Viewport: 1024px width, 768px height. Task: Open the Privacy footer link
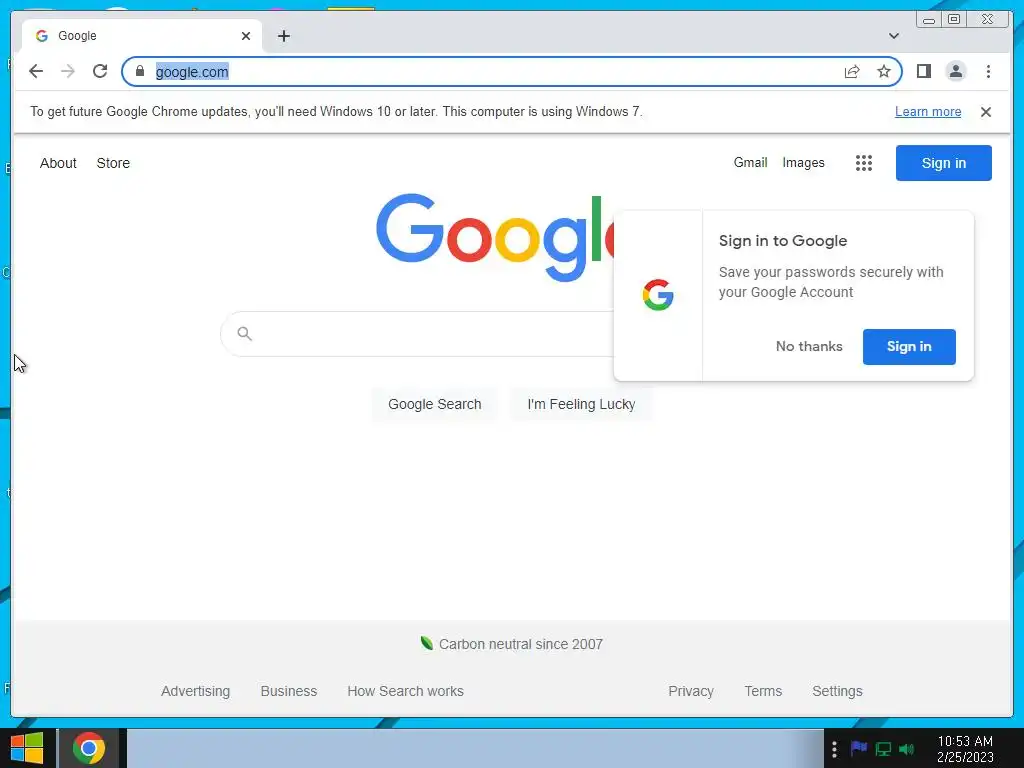(x=691, y=691)
